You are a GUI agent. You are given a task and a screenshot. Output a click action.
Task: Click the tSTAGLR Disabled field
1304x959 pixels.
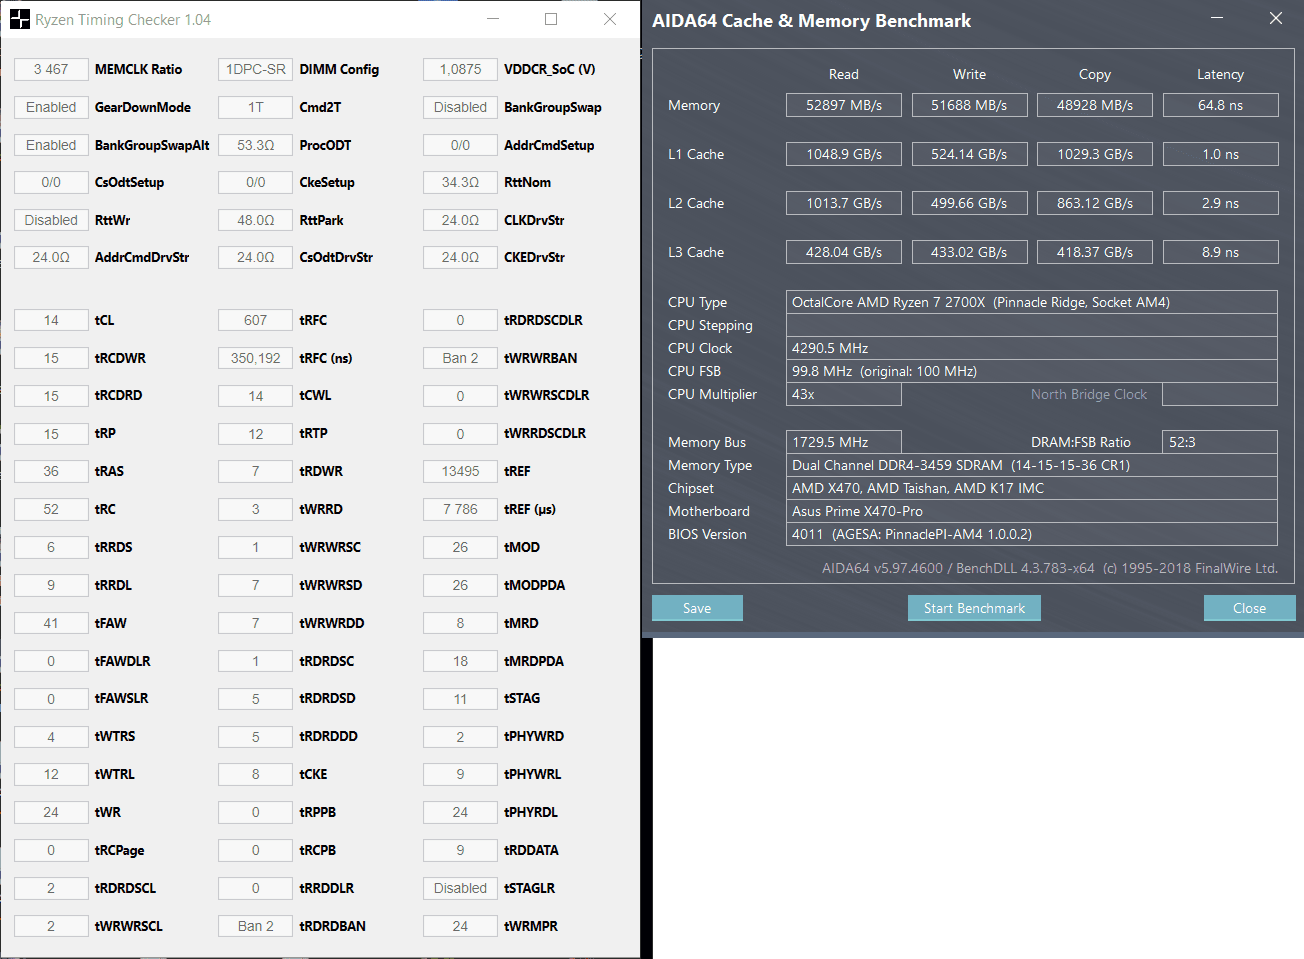(460, 888)
